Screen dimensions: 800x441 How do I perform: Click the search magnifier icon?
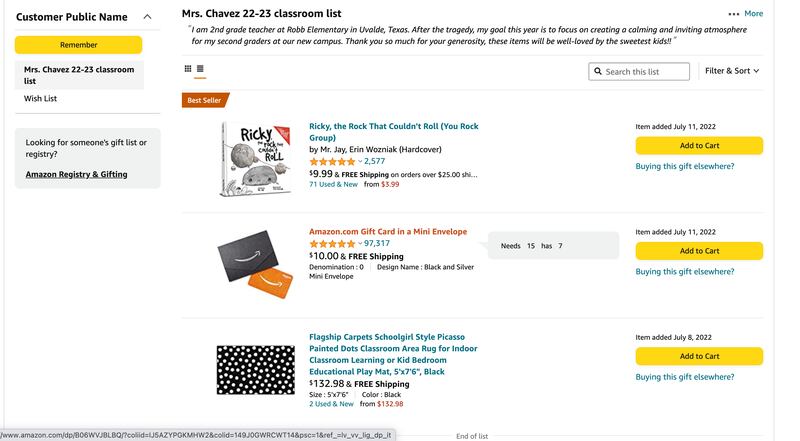597,72
